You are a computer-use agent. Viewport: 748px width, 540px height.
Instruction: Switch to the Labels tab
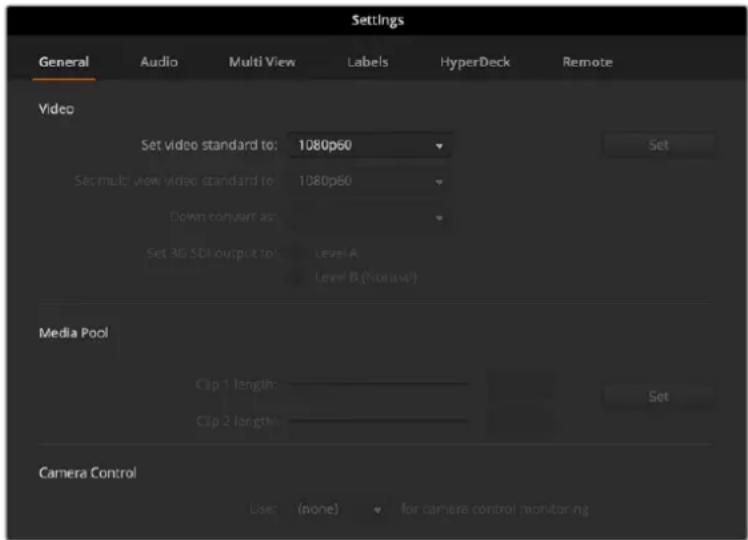(x=367, y=62)
